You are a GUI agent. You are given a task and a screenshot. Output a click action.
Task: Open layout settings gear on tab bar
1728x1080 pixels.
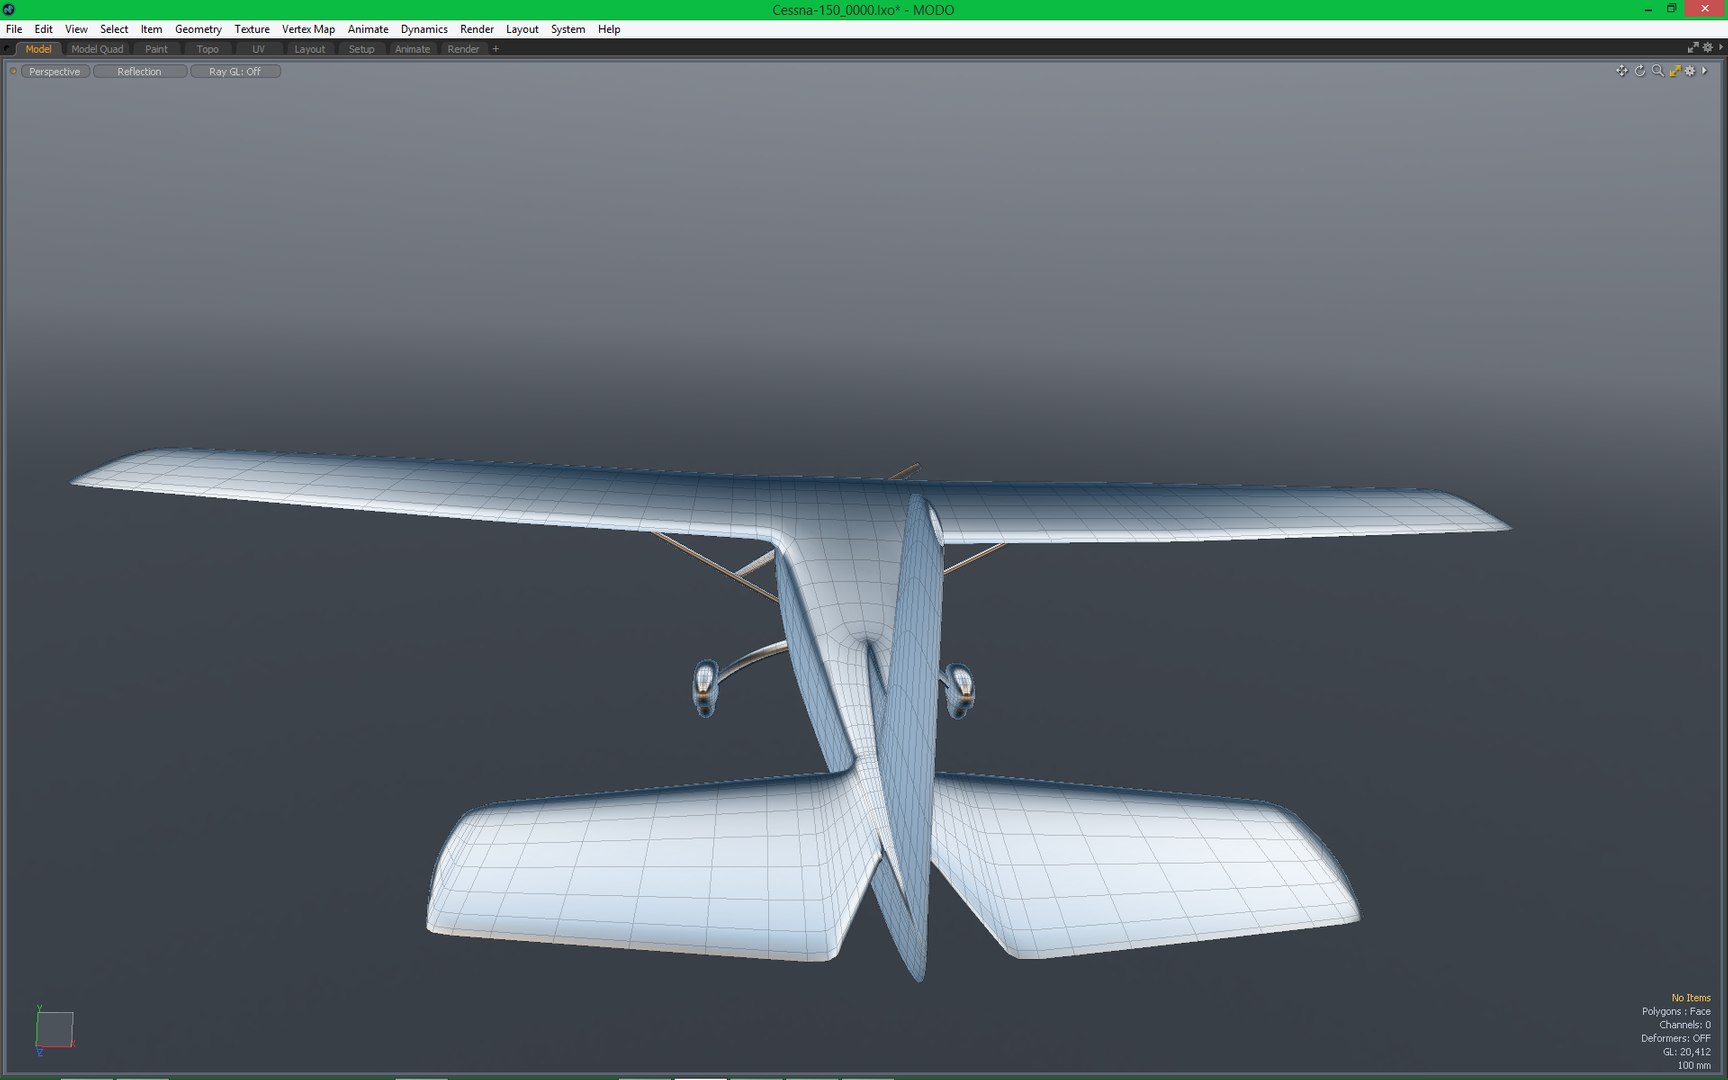pos(1708,48)
